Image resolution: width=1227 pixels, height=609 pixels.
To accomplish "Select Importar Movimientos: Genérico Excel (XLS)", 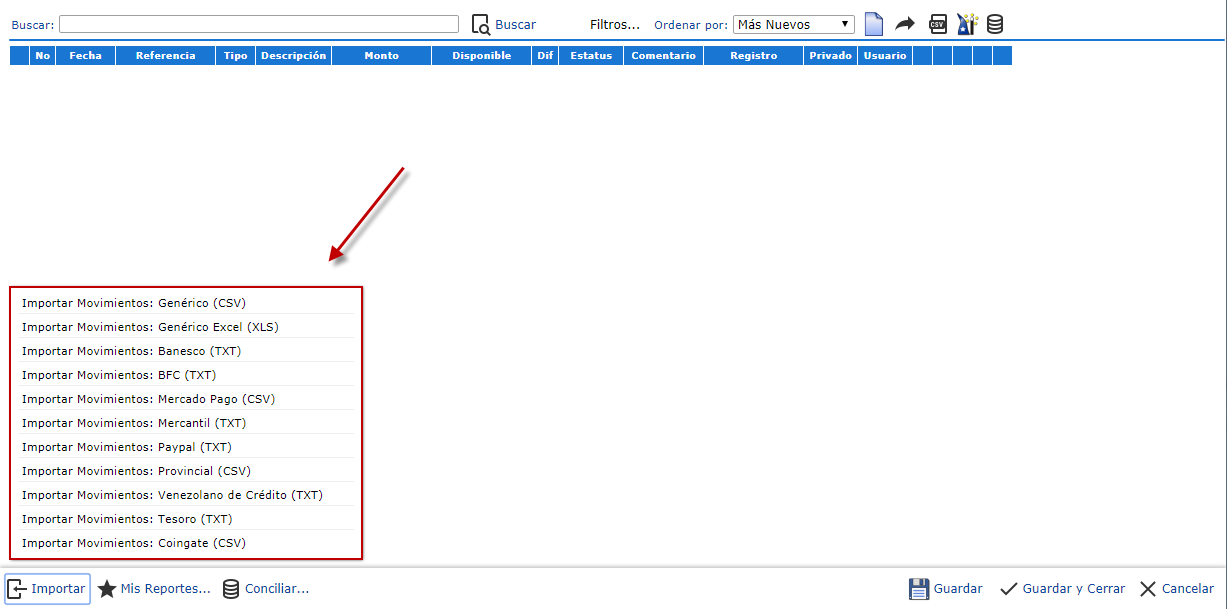I will (x=185, y=326).
